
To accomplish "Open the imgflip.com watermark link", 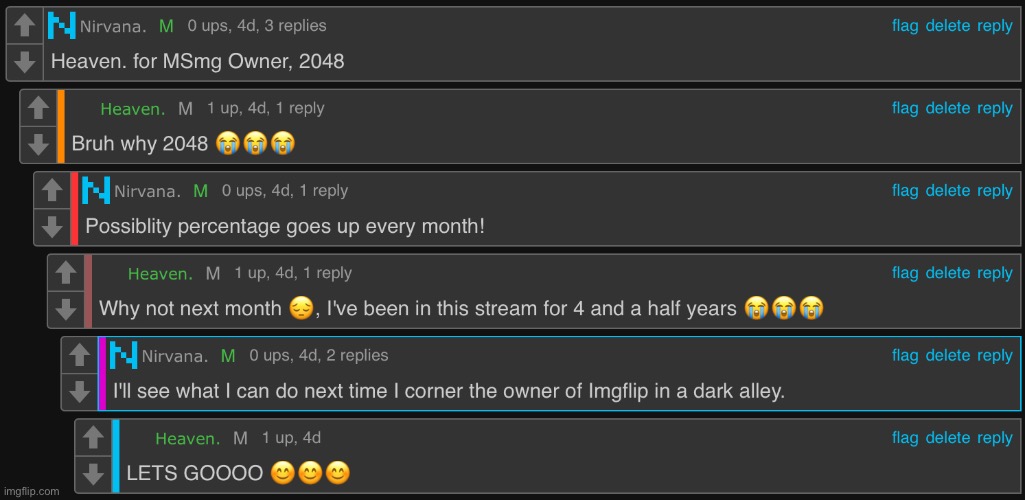I will pos(31,491).
